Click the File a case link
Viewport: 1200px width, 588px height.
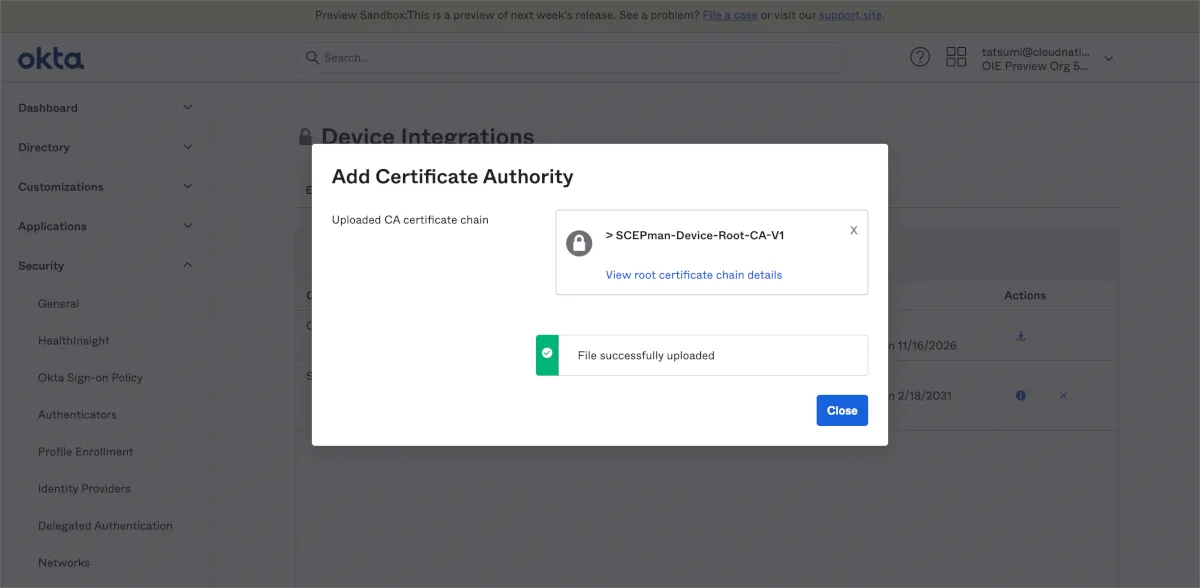(x=729, y=15)
